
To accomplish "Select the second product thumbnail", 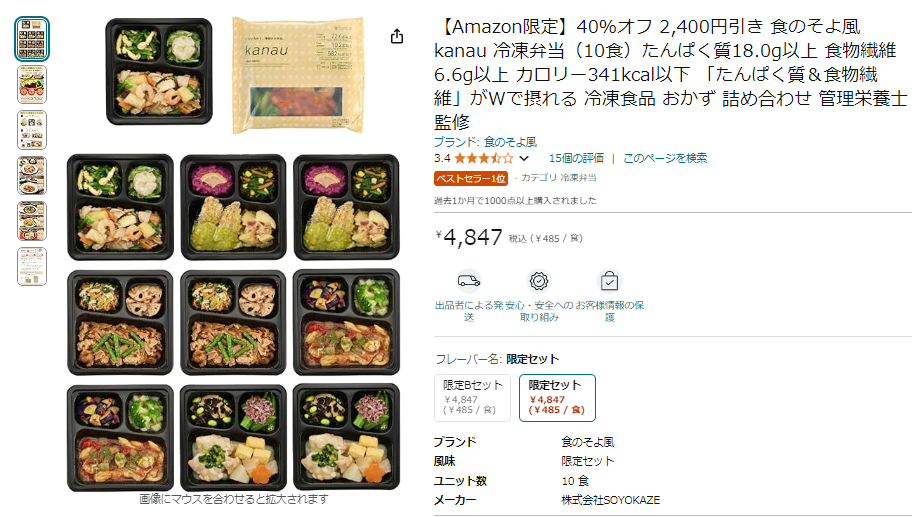I will (x=32, y=85).
